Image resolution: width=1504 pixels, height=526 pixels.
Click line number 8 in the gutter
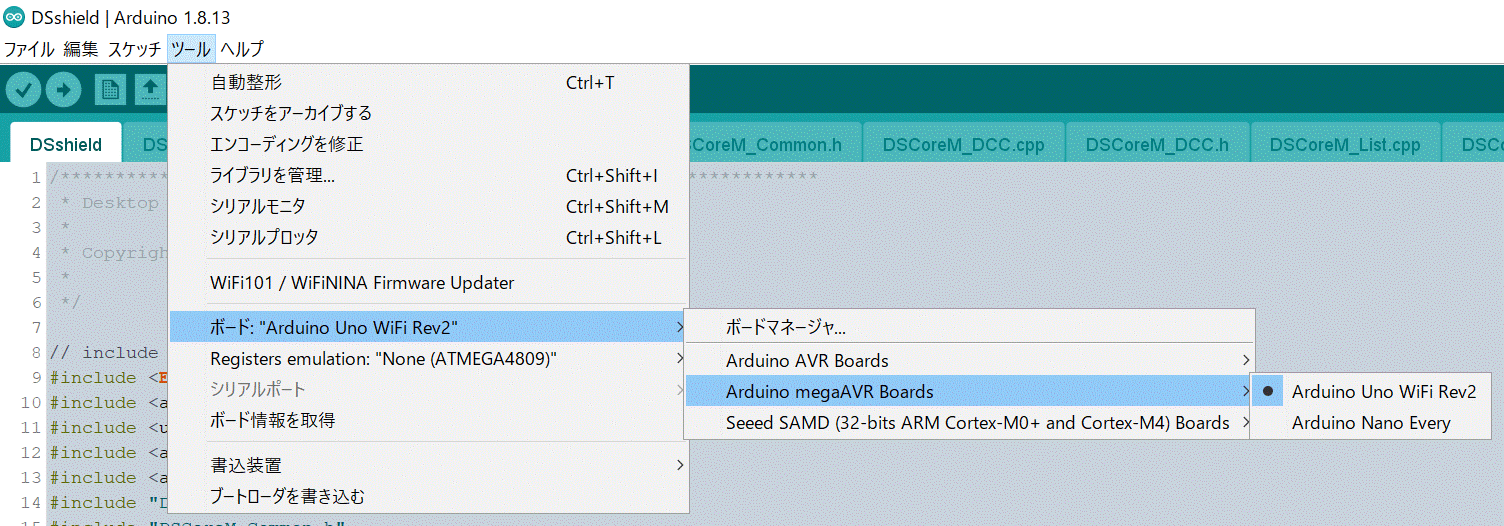click(36, 353)
